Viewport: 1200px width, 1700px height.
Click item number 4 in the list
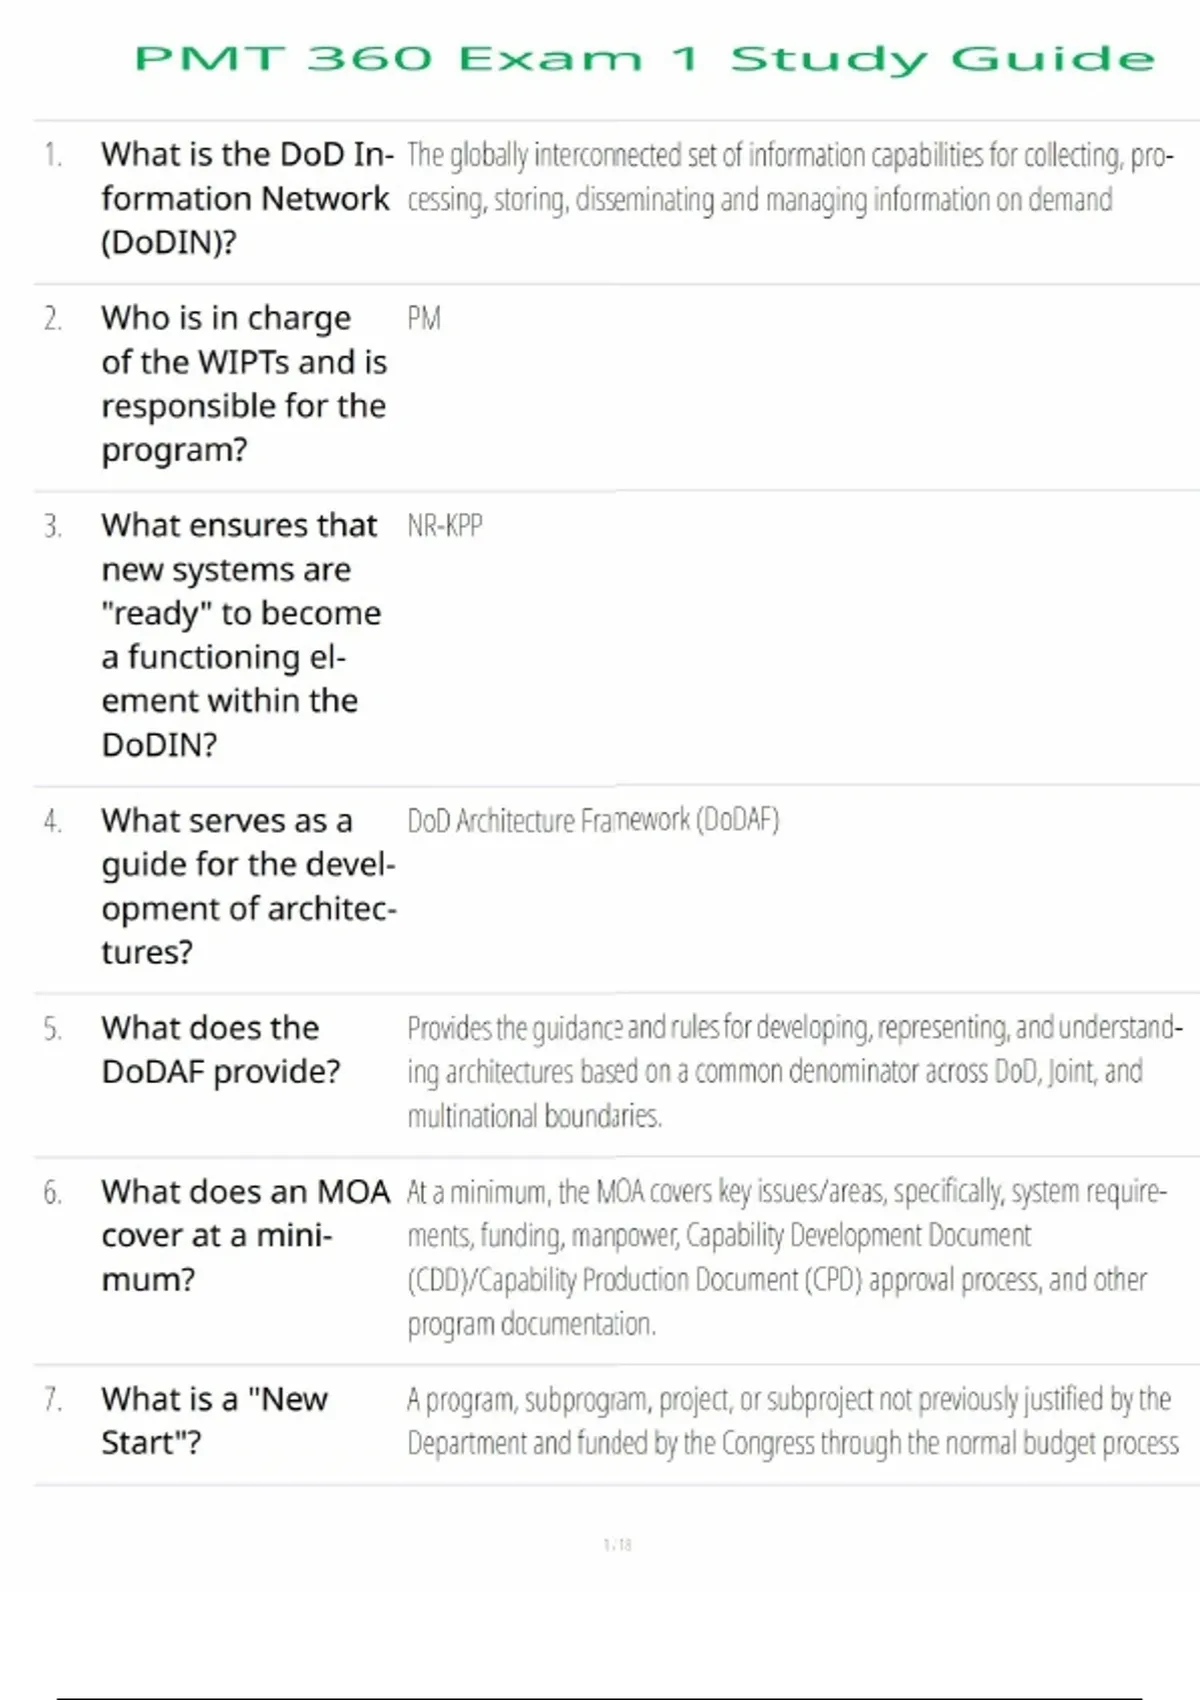[53, 822]
